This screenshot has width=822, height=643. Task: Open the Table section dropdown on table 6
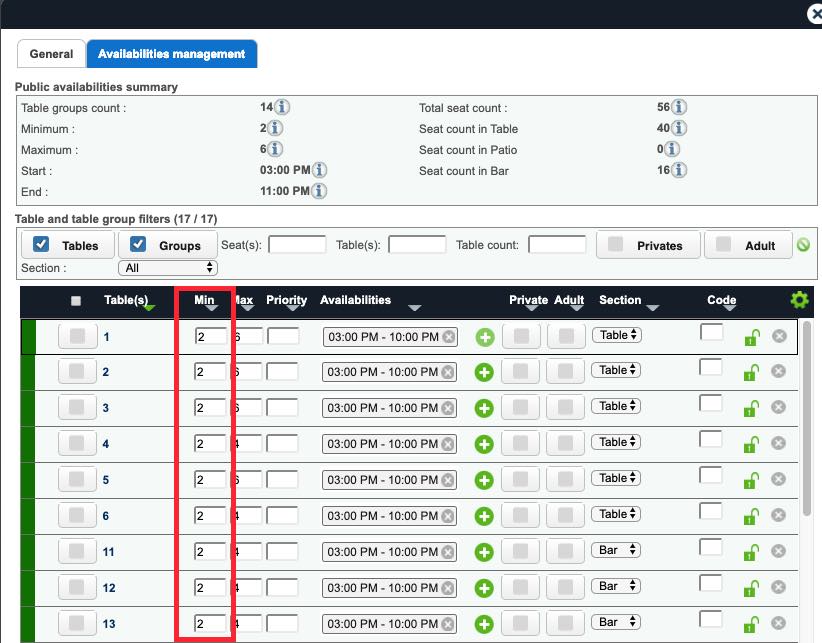(x=617, y=514)
